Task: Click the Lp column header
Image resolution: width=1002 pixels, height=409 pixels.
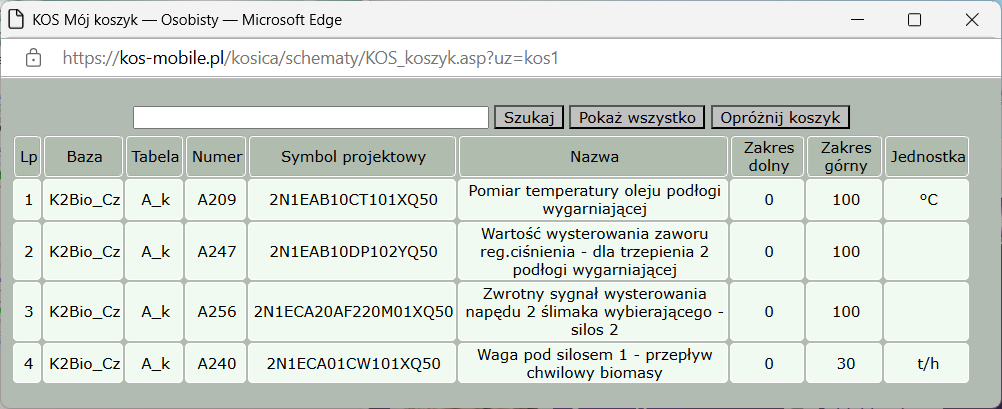Action: (x=28, y=157)
